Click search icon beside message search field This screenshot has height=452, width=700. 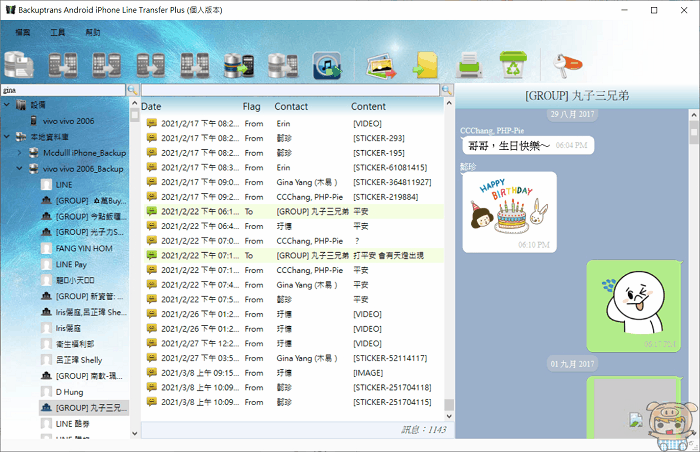[x=447, y=90]
